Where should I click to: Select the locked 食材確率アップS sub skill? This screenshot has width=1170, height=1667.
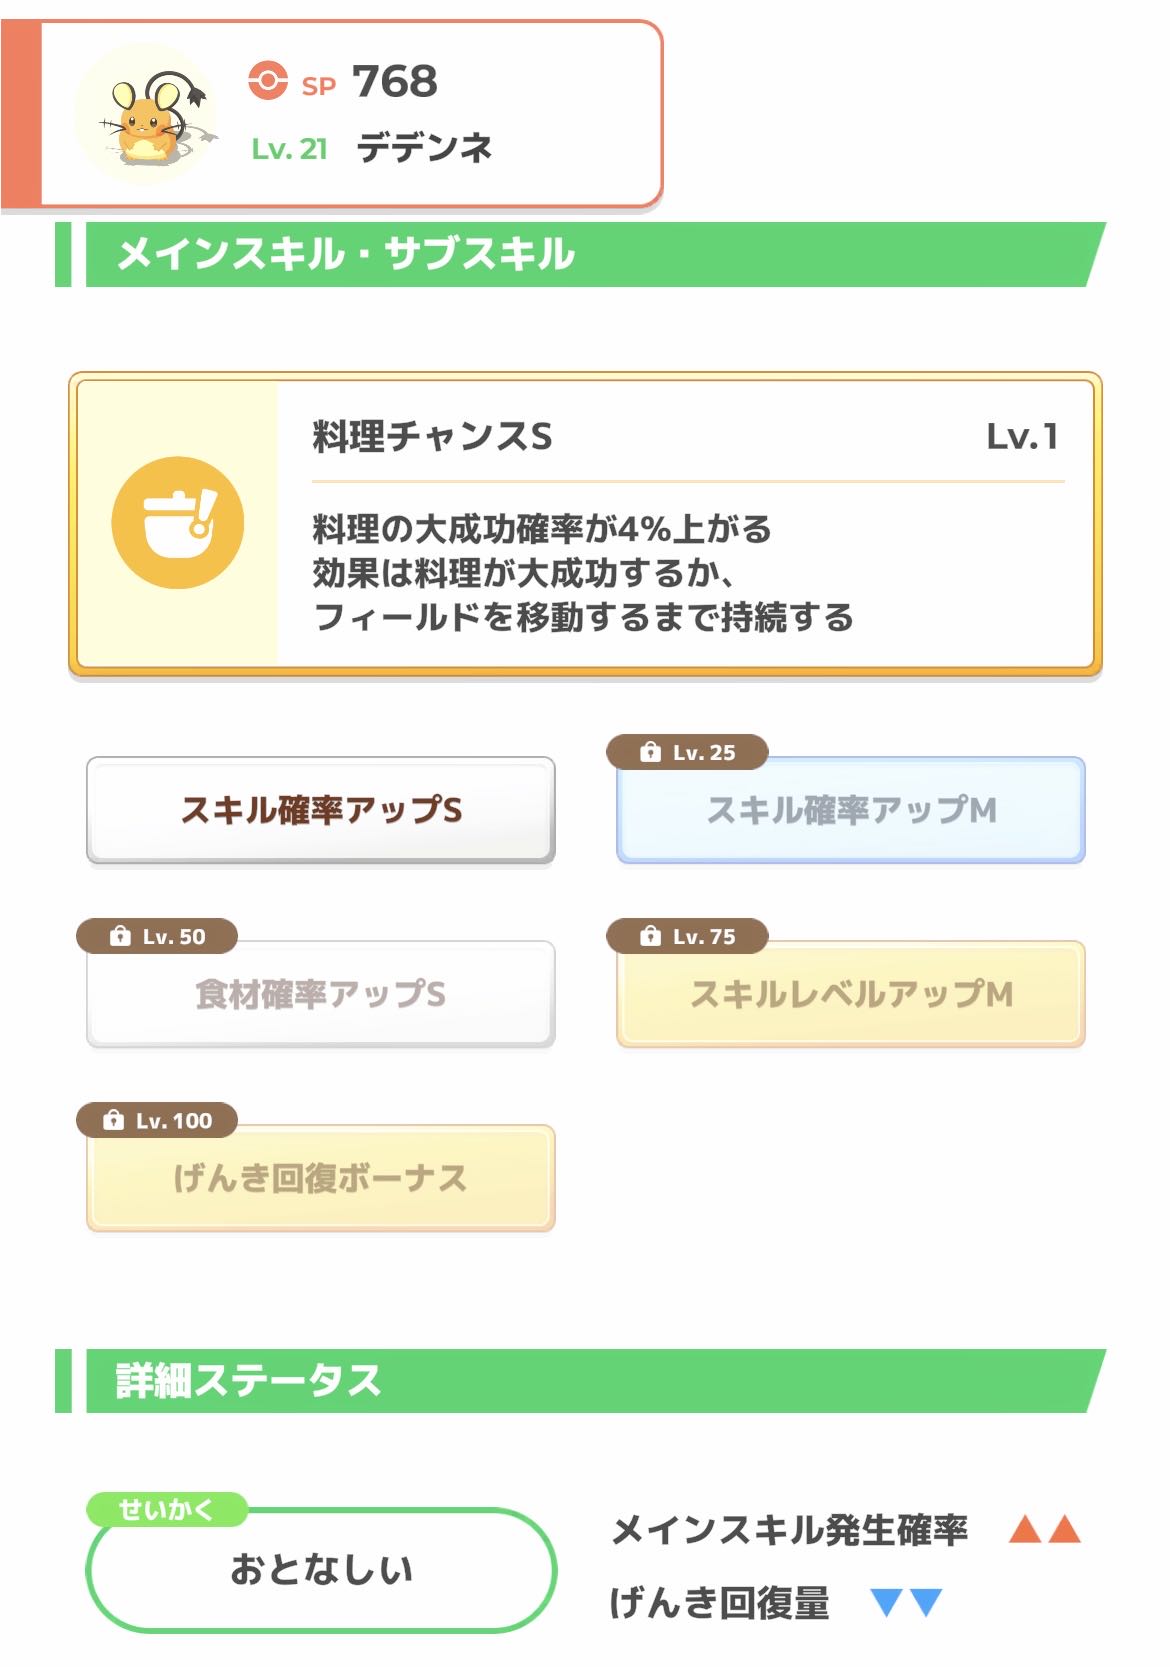[321, 994]
